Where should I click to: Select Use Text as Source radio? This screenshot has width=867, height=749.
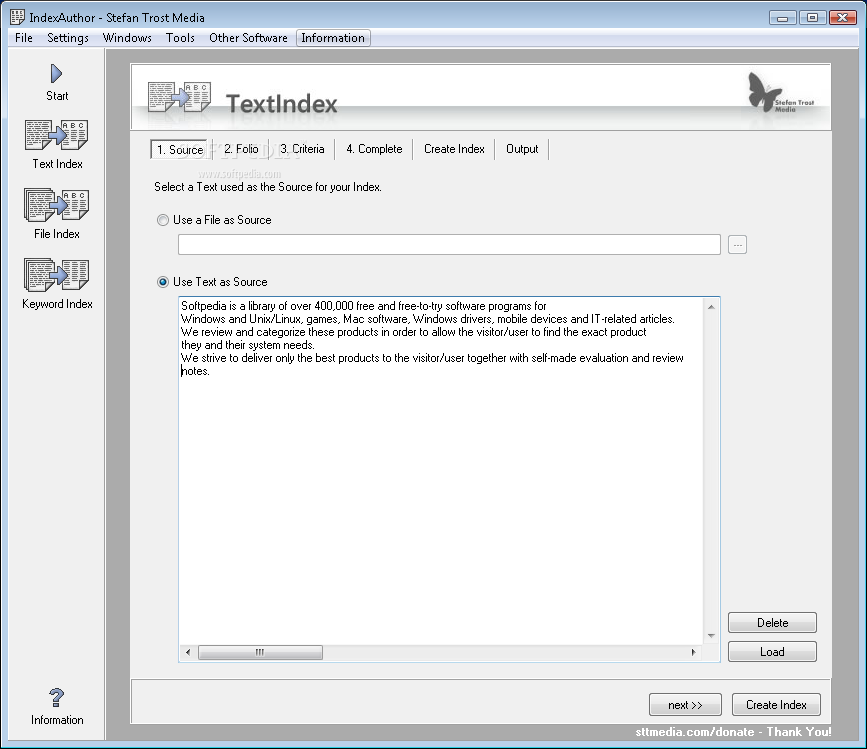163,282
